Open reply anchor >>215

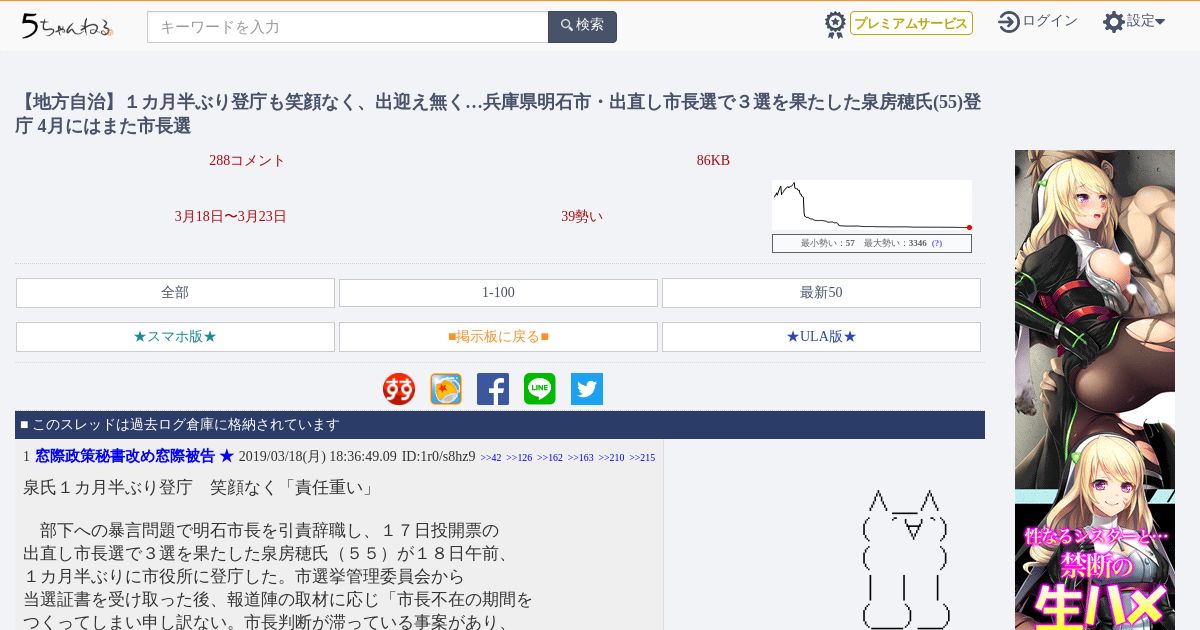pyautogui.click(x=642, y=458)
